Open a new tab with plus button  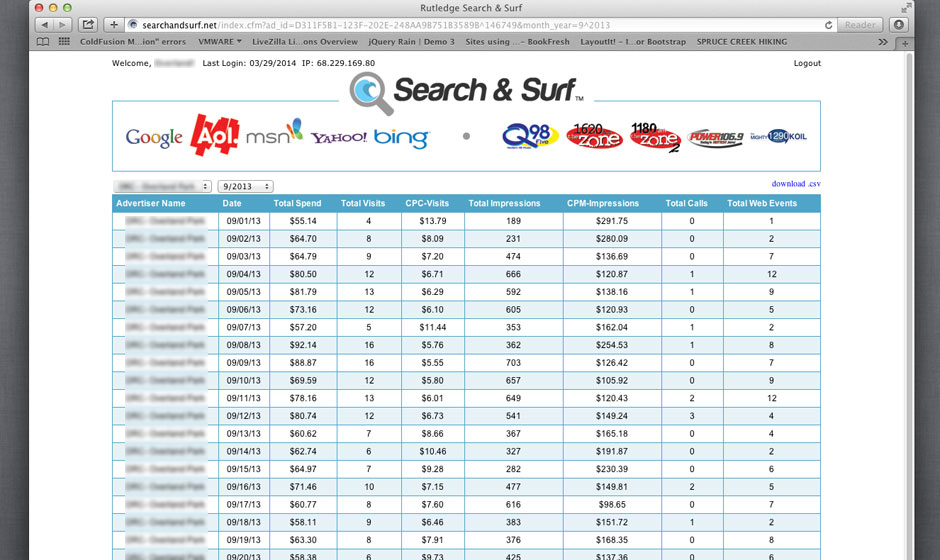pyautogui.click(x=905, y=43)
